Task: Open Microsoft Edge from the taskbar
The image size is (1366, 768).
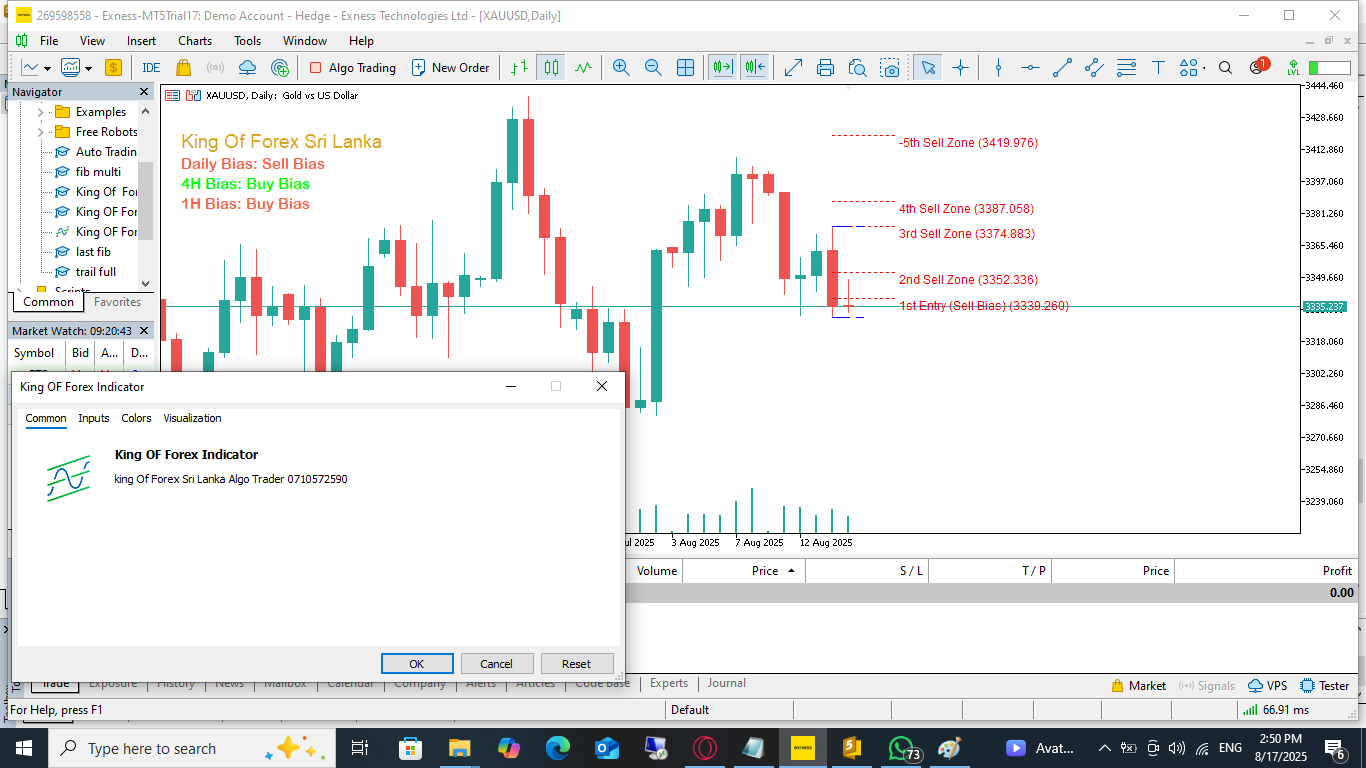Action: (x=557, y=748)
